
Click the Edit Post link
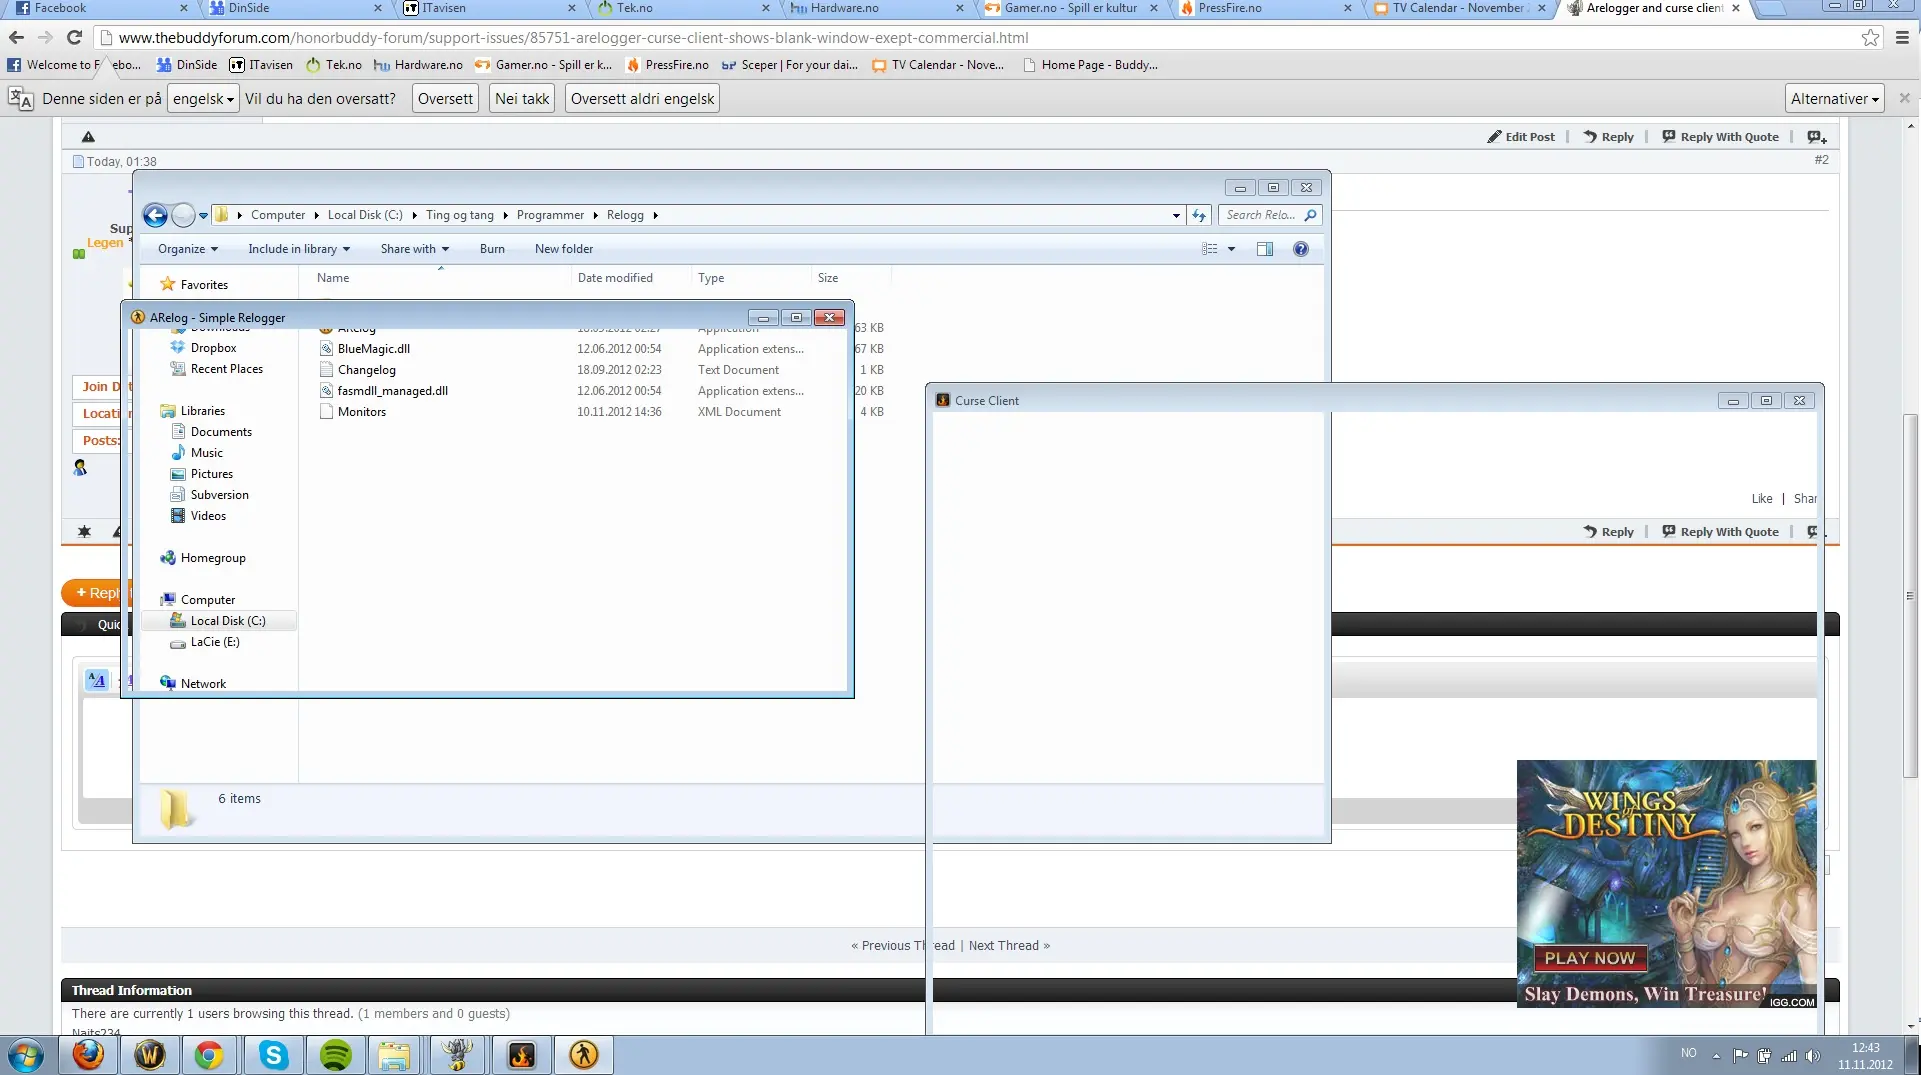1521,137
